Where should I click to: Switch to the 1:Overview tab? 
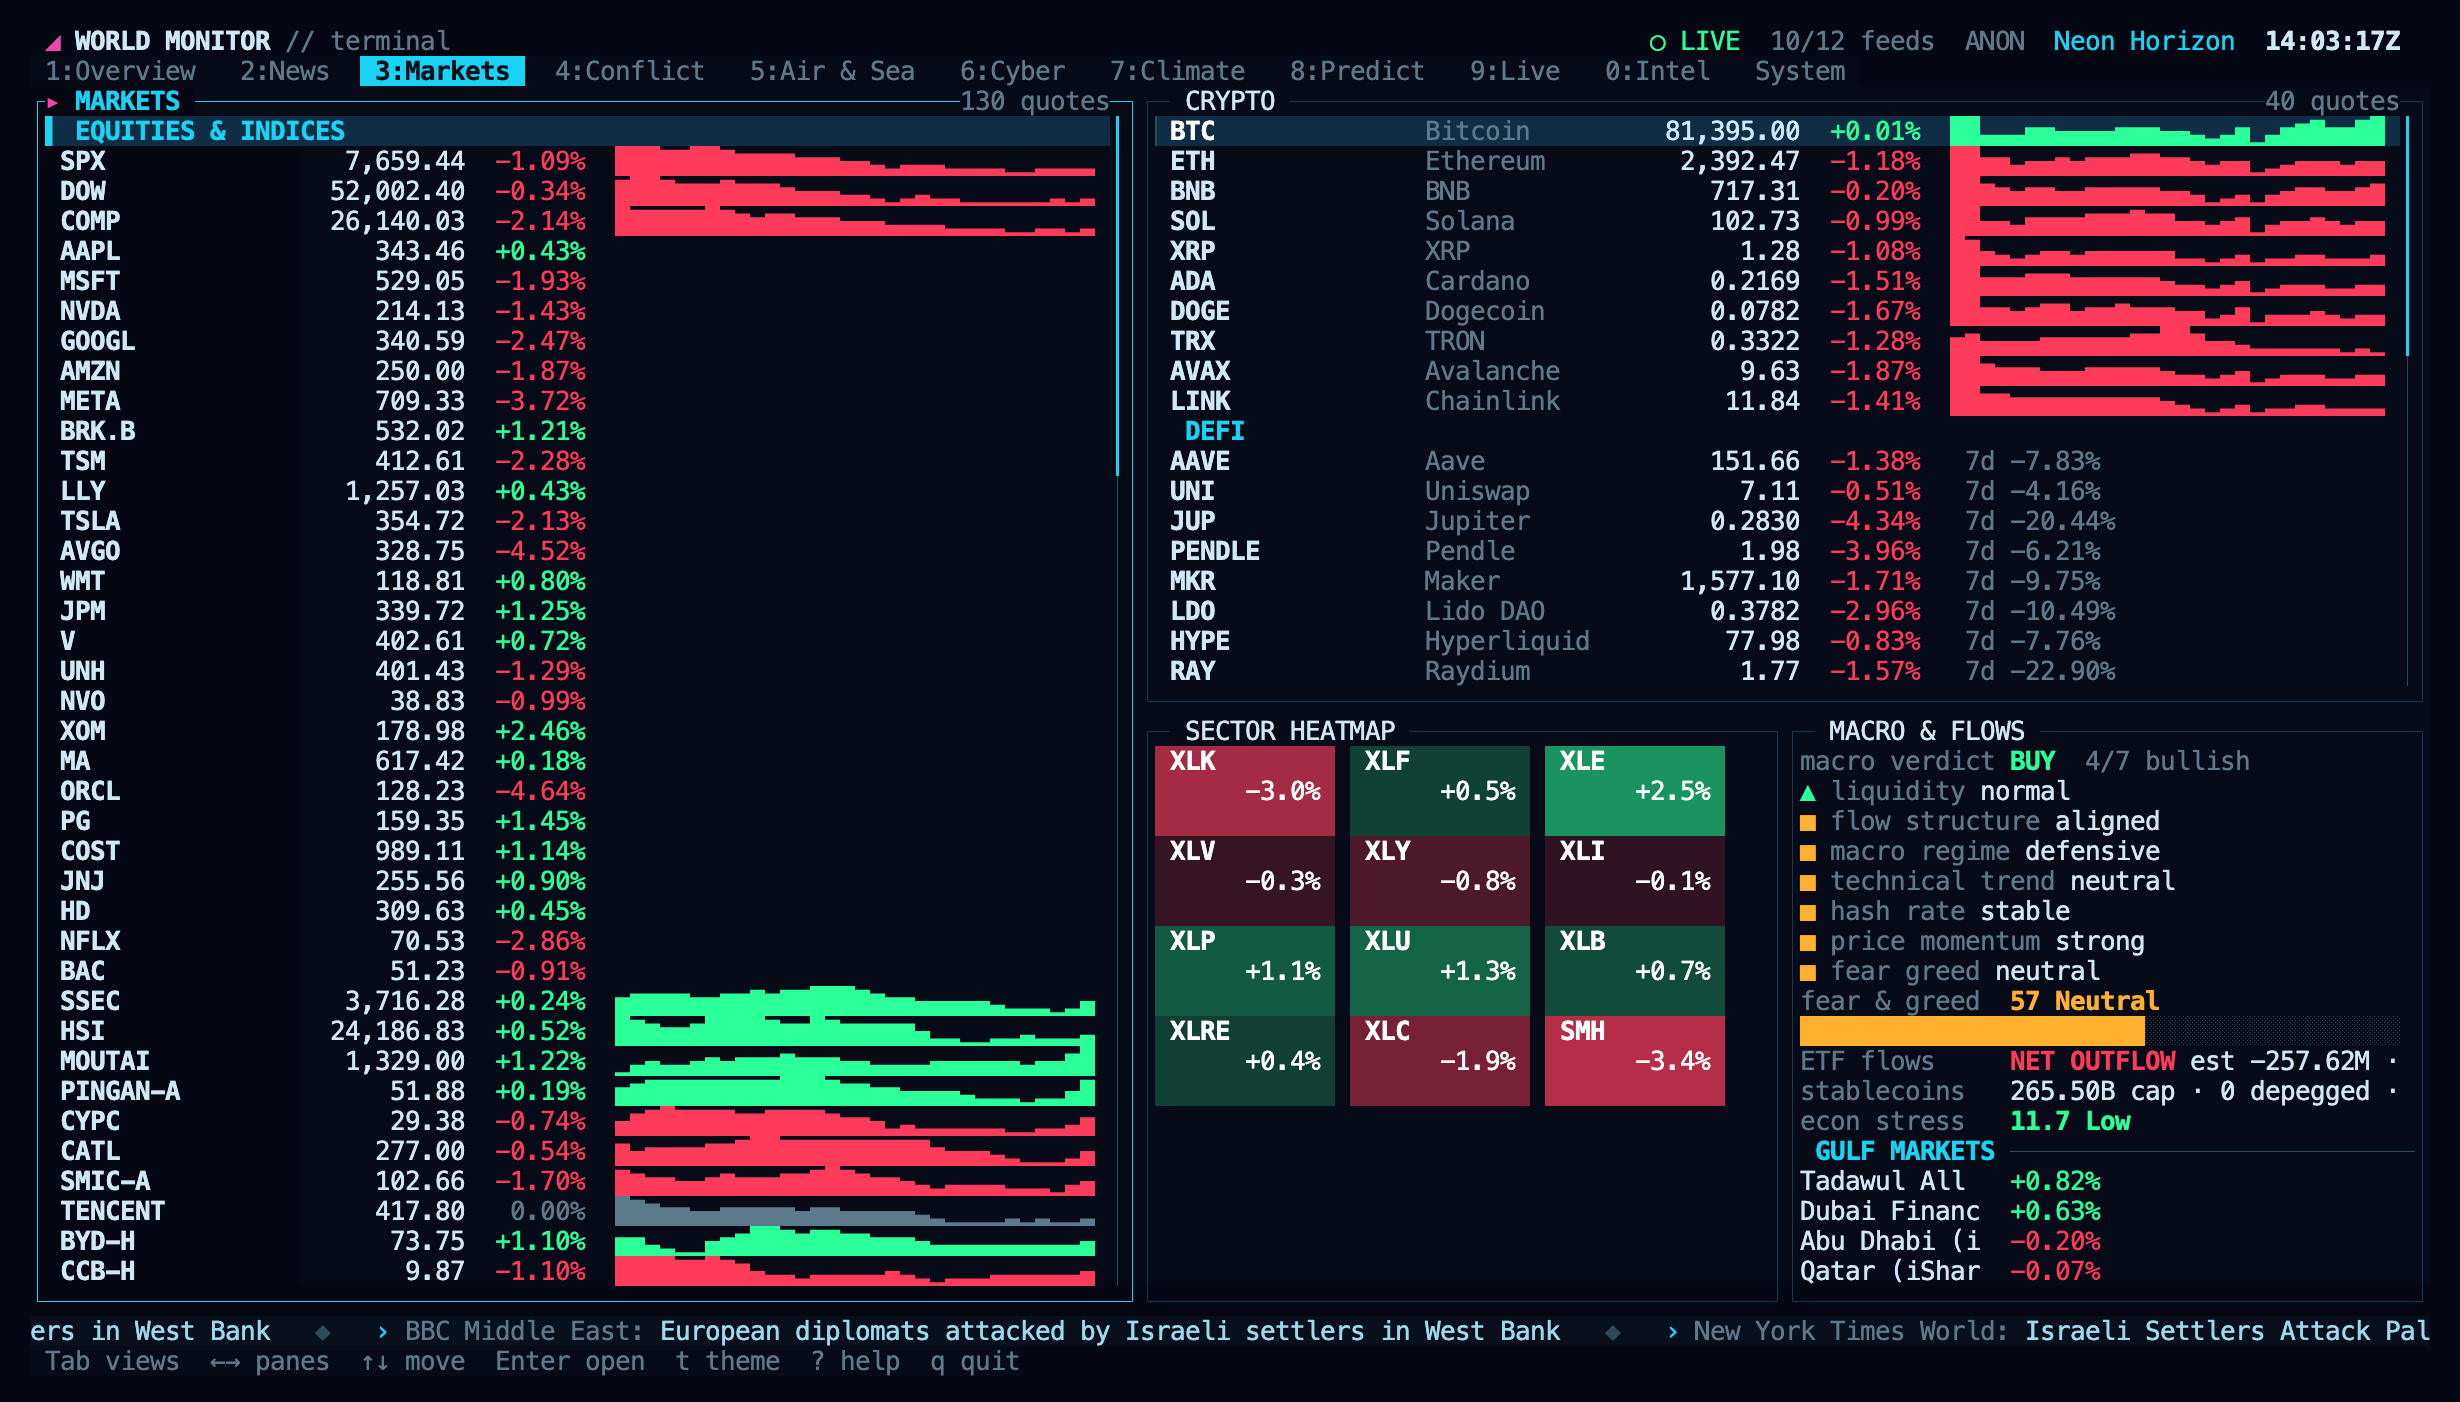tap(121, 71)
